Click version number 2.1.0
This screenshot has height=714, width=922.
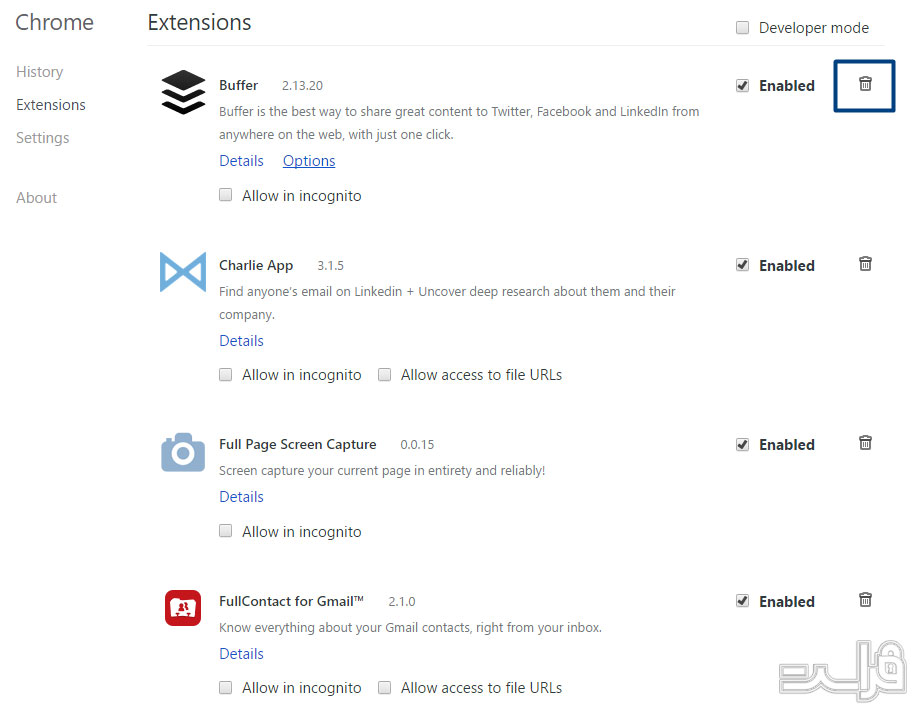click(402, 602)
